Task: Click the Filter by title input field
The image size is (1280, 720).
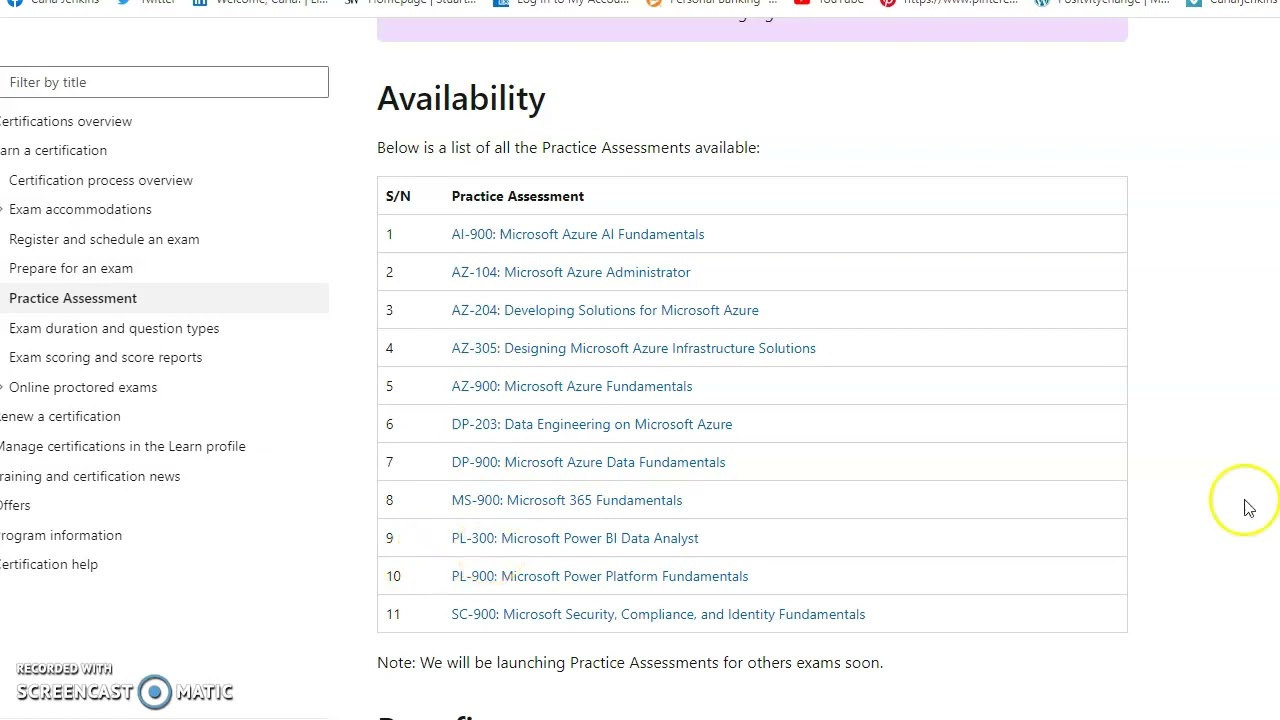Action: pos(164,82)
